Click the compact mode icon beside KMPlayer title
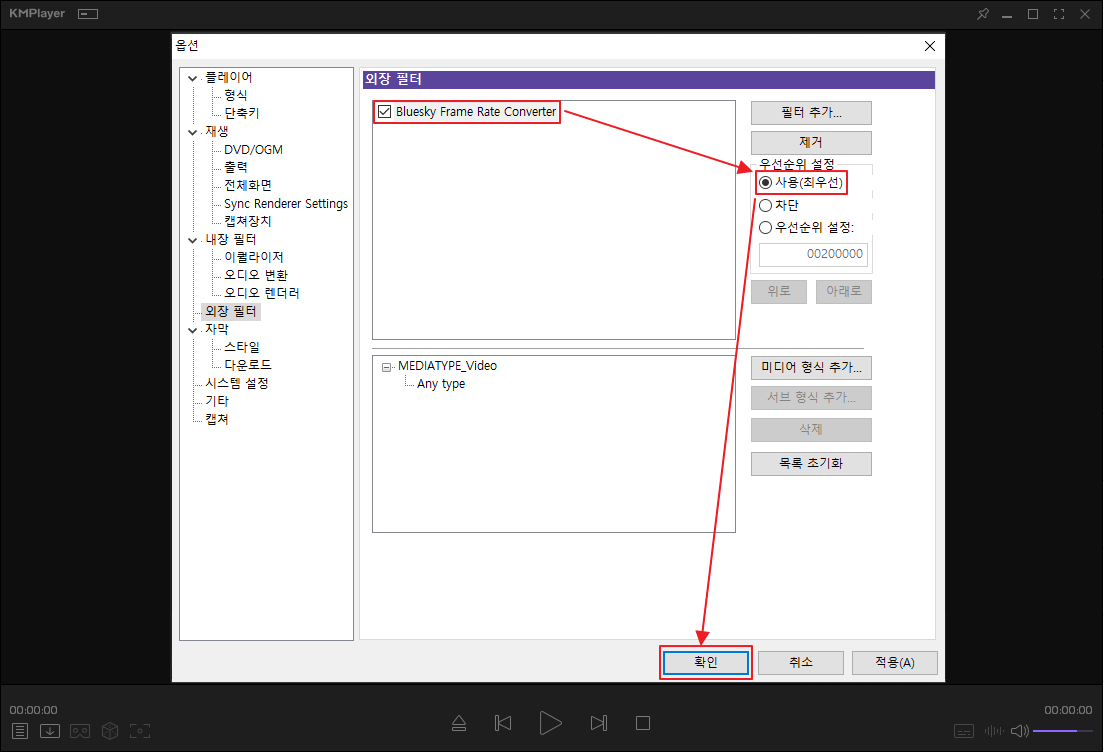 tap(88, 14)
